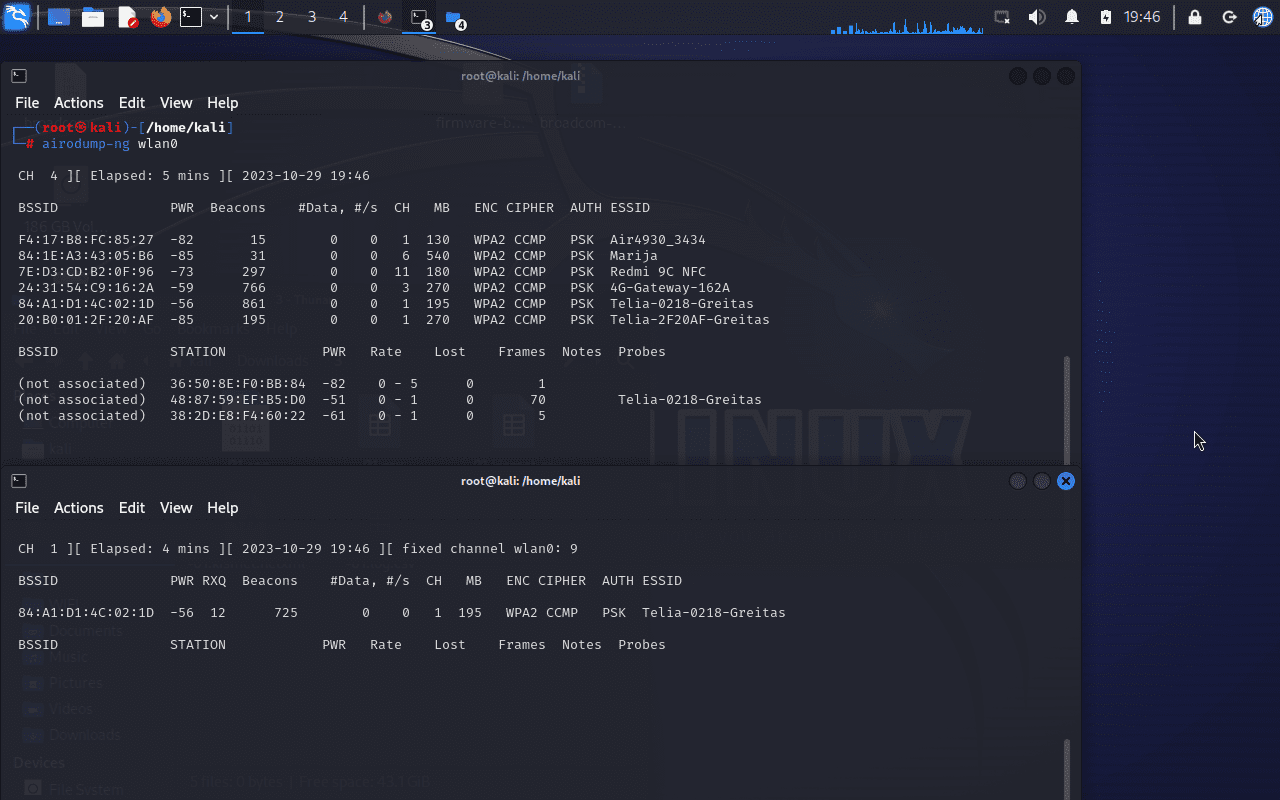Open the grouped file manager taskbar button
This screenshot has width=1280, height=800.
click(455, 18)
